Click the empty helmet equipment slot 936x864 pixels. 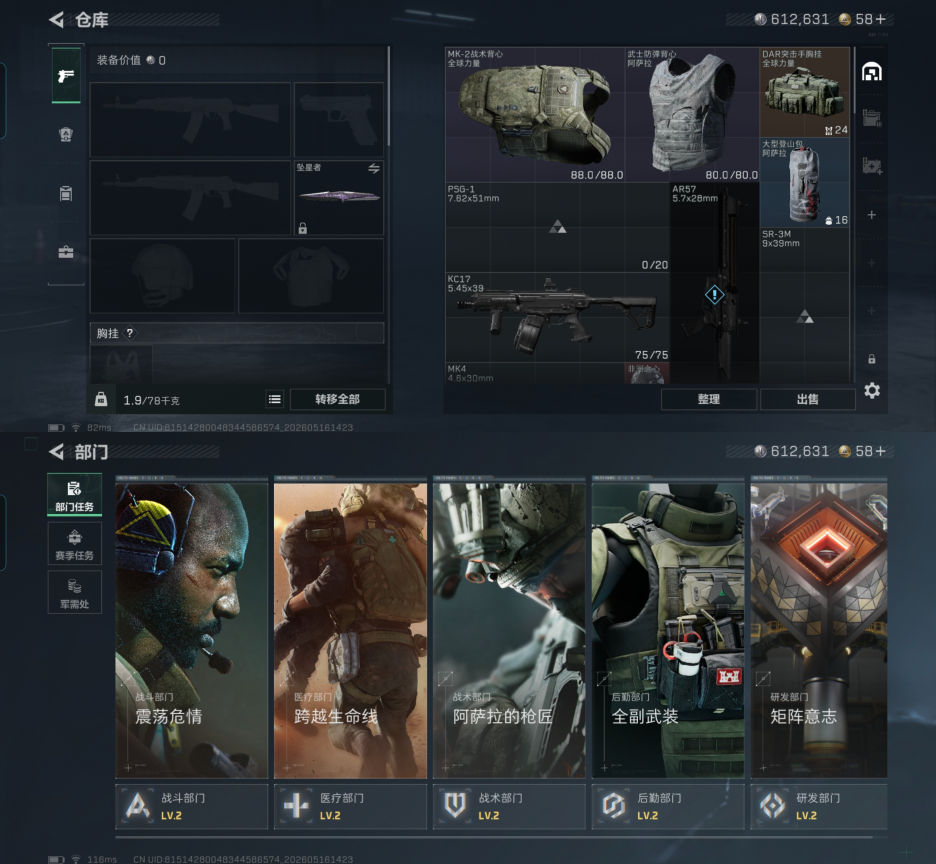coord(162,276)
